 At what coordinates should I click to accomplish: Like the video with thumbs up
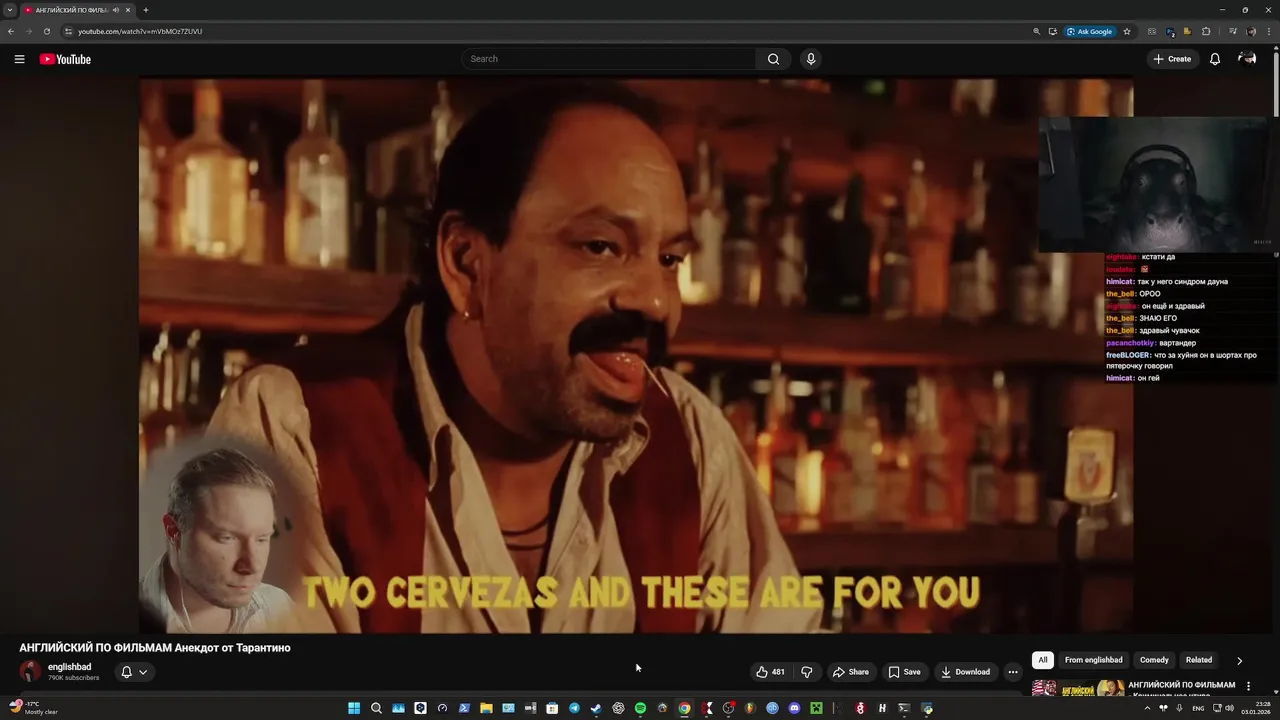(770, 672)
